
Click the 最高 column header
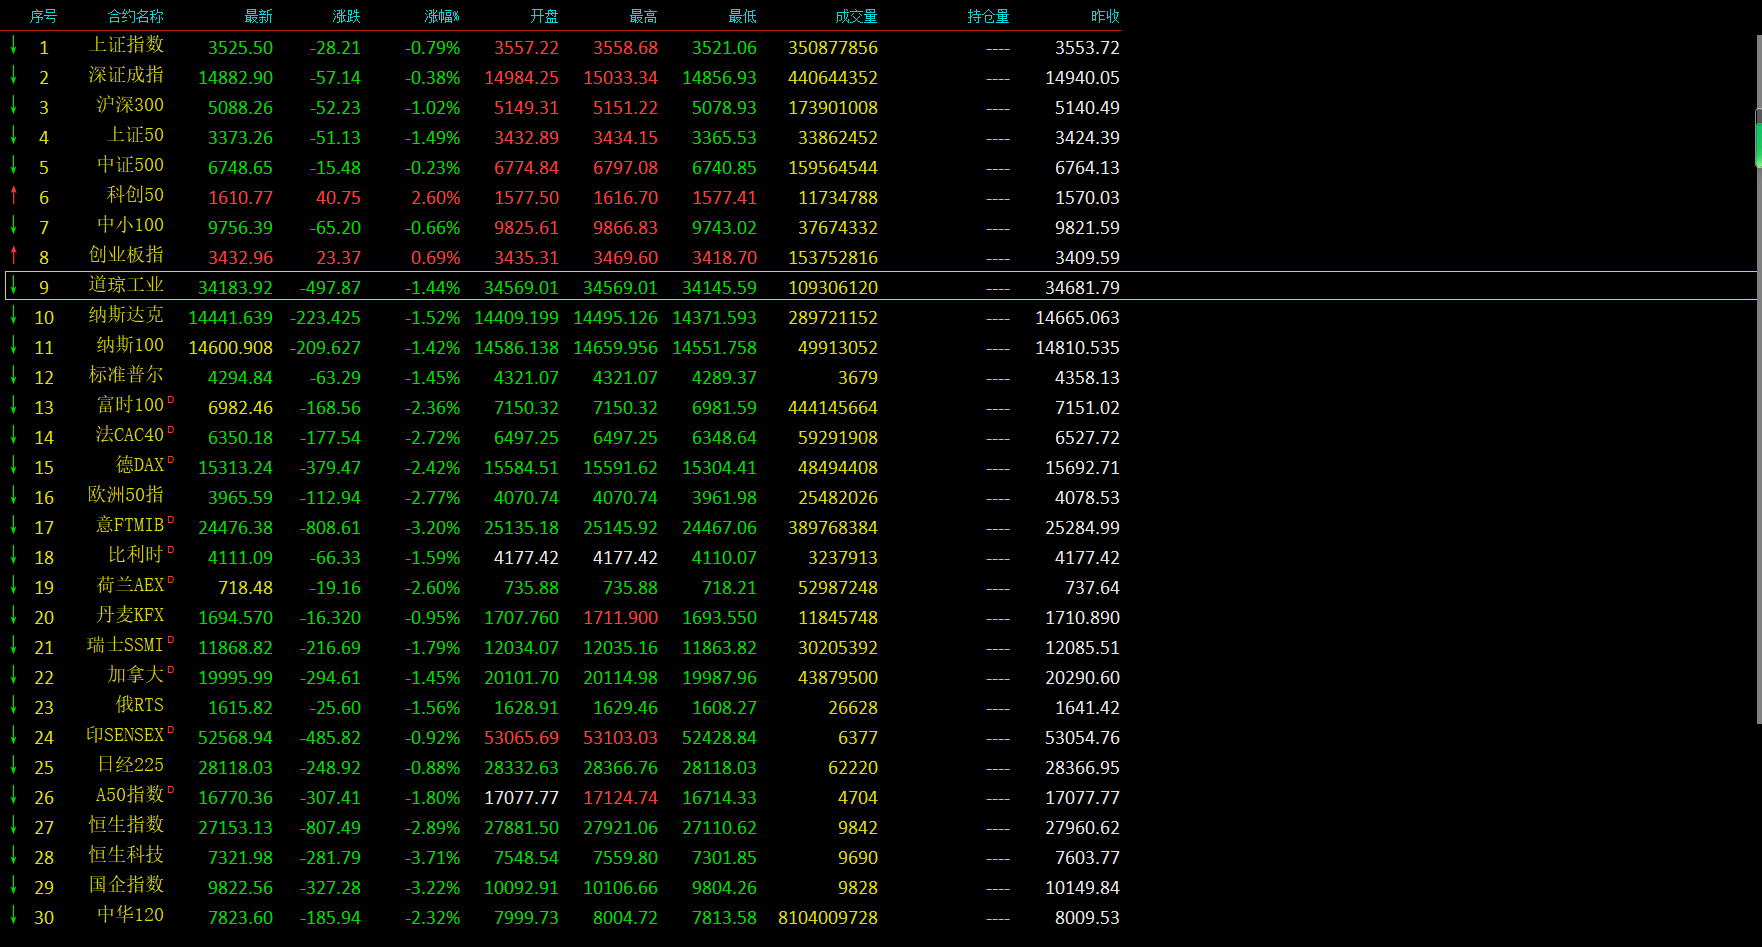(643, 16)
